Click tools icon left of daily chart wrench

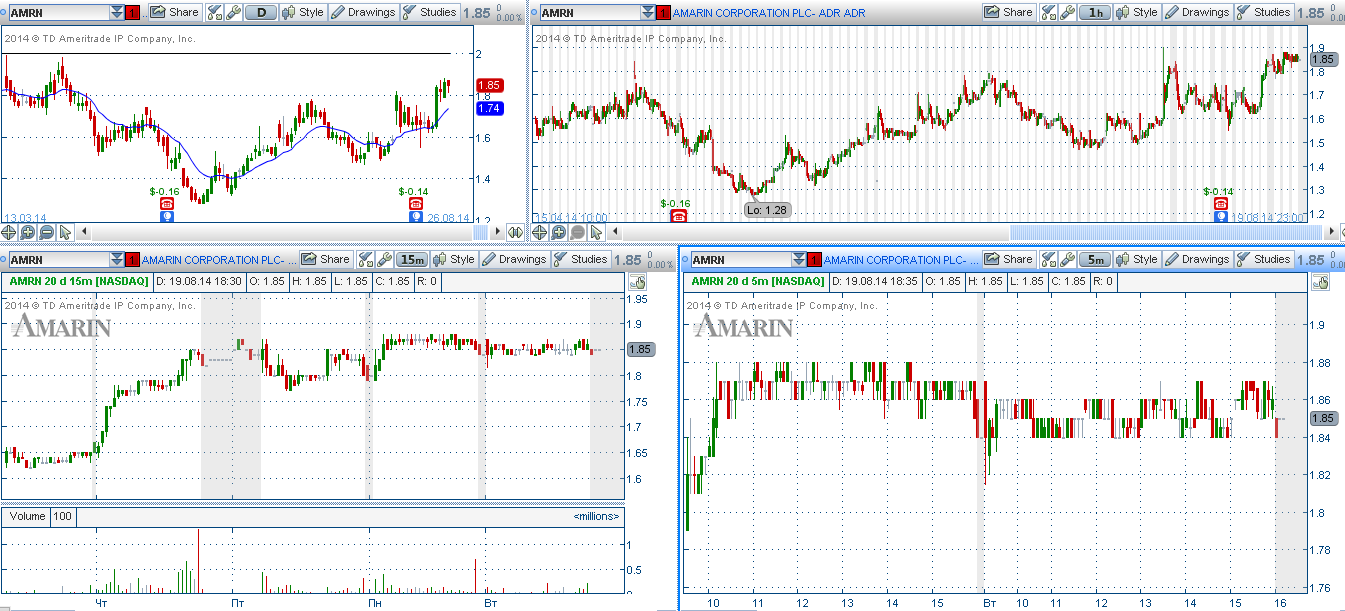pos(216,13)
